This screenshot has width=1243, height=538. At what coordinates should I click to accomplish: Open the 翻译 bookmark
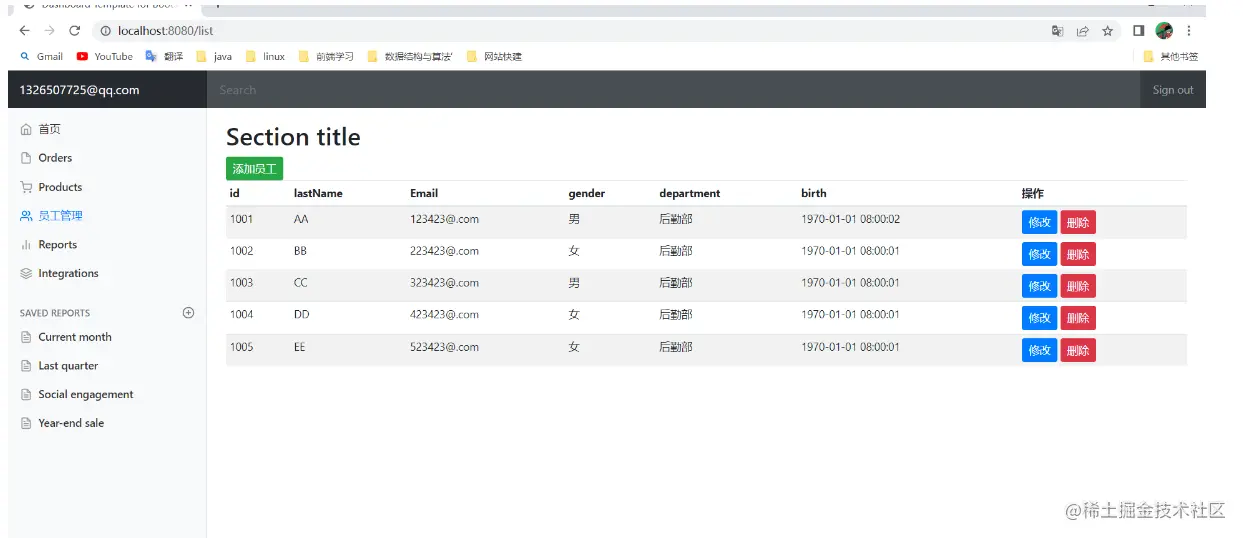pos(164,57)
